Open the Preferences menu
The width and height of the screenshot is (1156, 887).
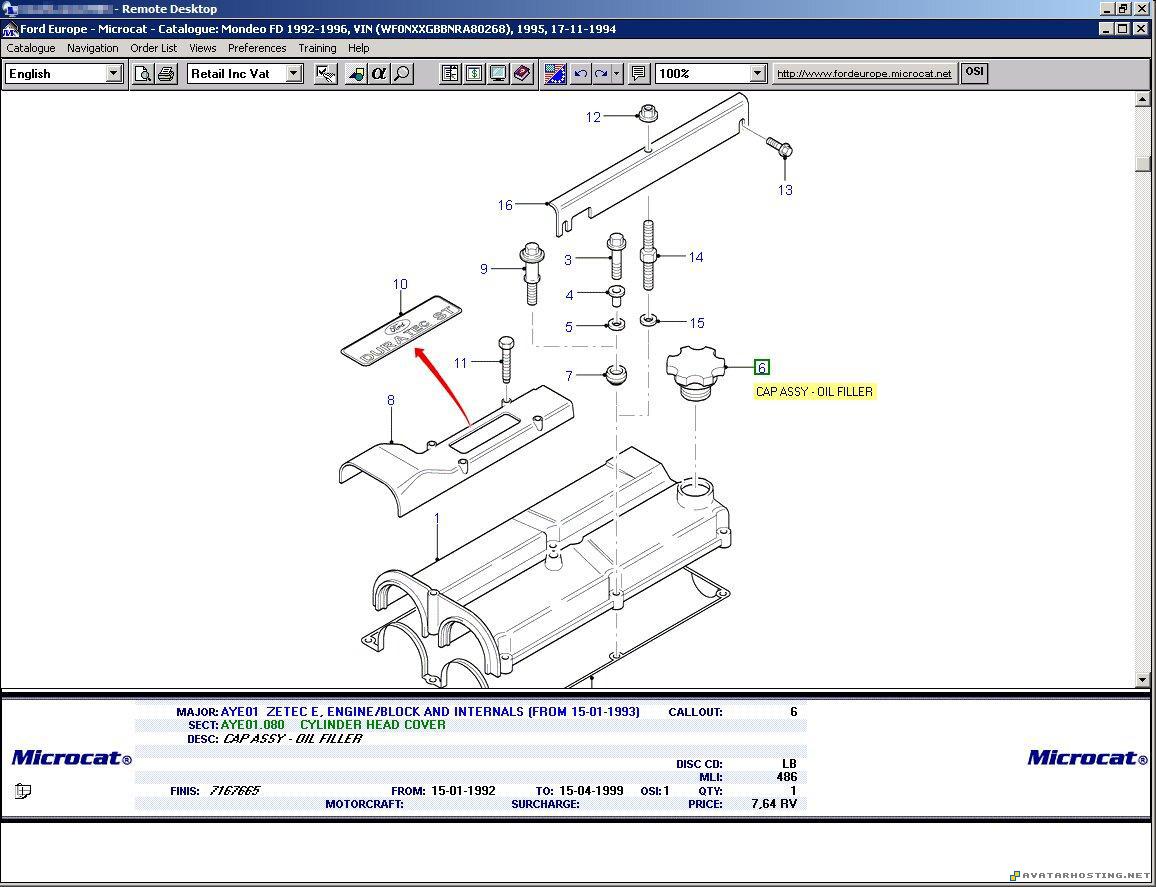click(257, 48)
